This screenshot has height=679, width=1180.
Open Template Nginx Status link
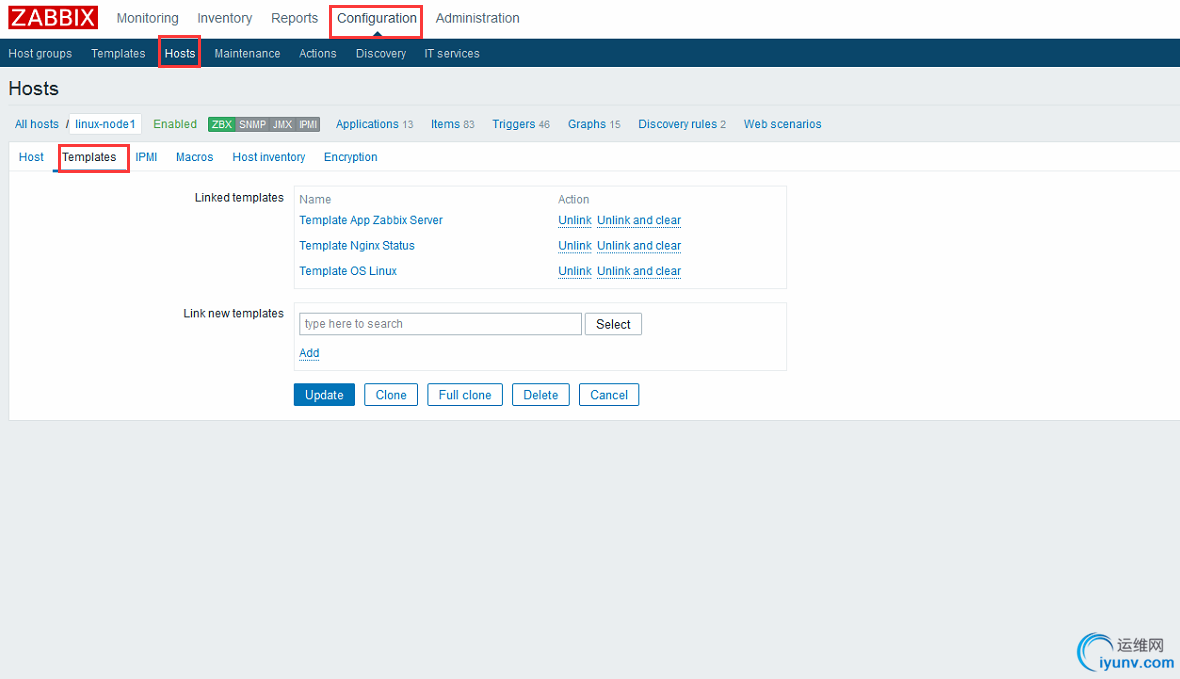(x=357, y=245)
